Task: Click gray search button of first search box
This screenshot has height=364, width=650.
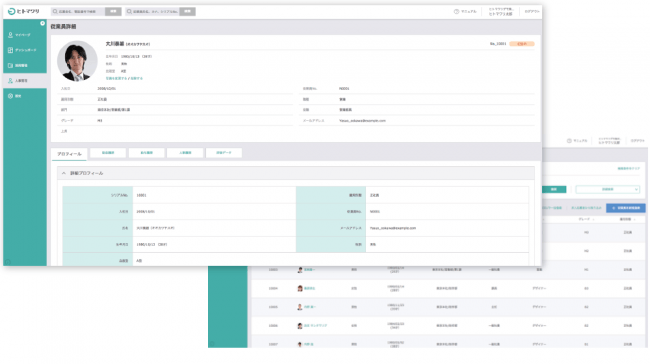Action: (113, 12)
